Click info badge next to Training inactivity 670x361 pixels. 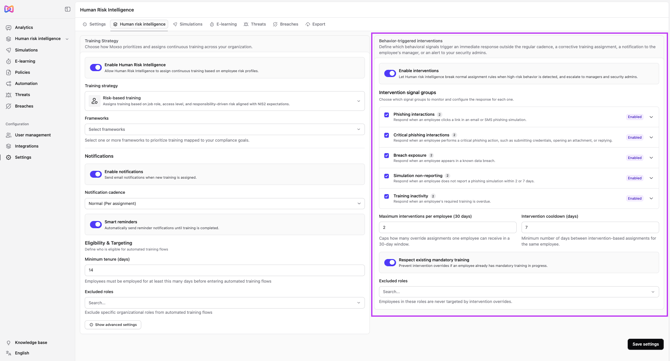coord(433,196)
